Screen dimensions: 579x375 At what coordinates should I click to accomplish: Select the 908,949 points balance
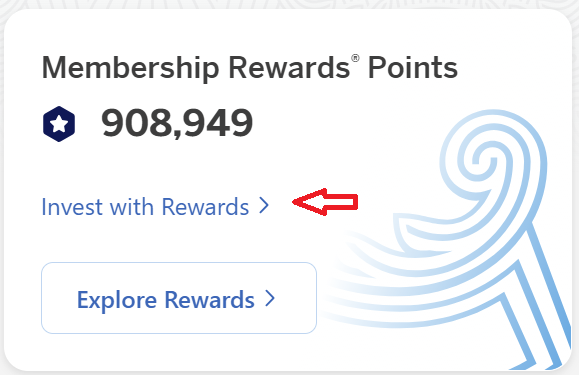point(177,123)
